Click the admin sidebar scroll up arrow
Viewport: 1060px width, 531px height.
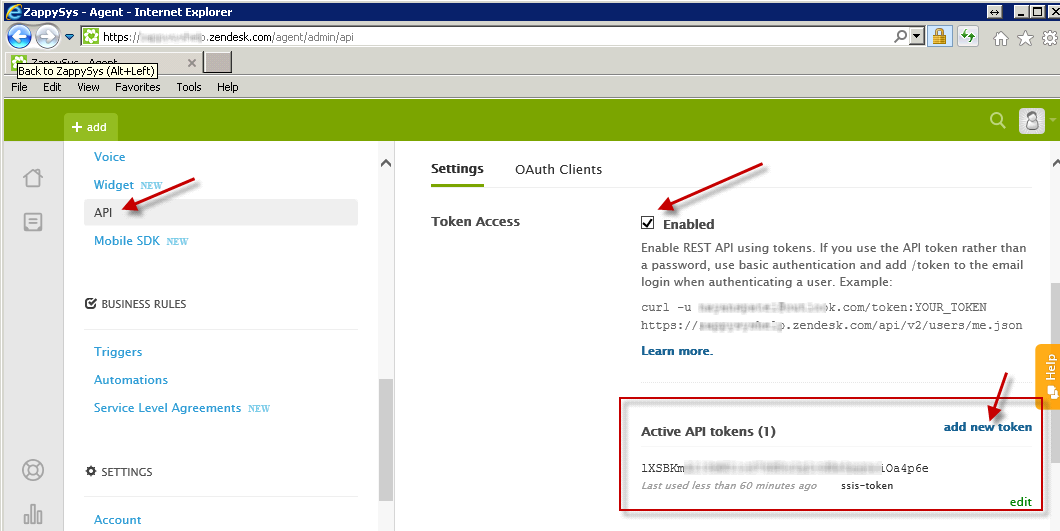(385, 162)
